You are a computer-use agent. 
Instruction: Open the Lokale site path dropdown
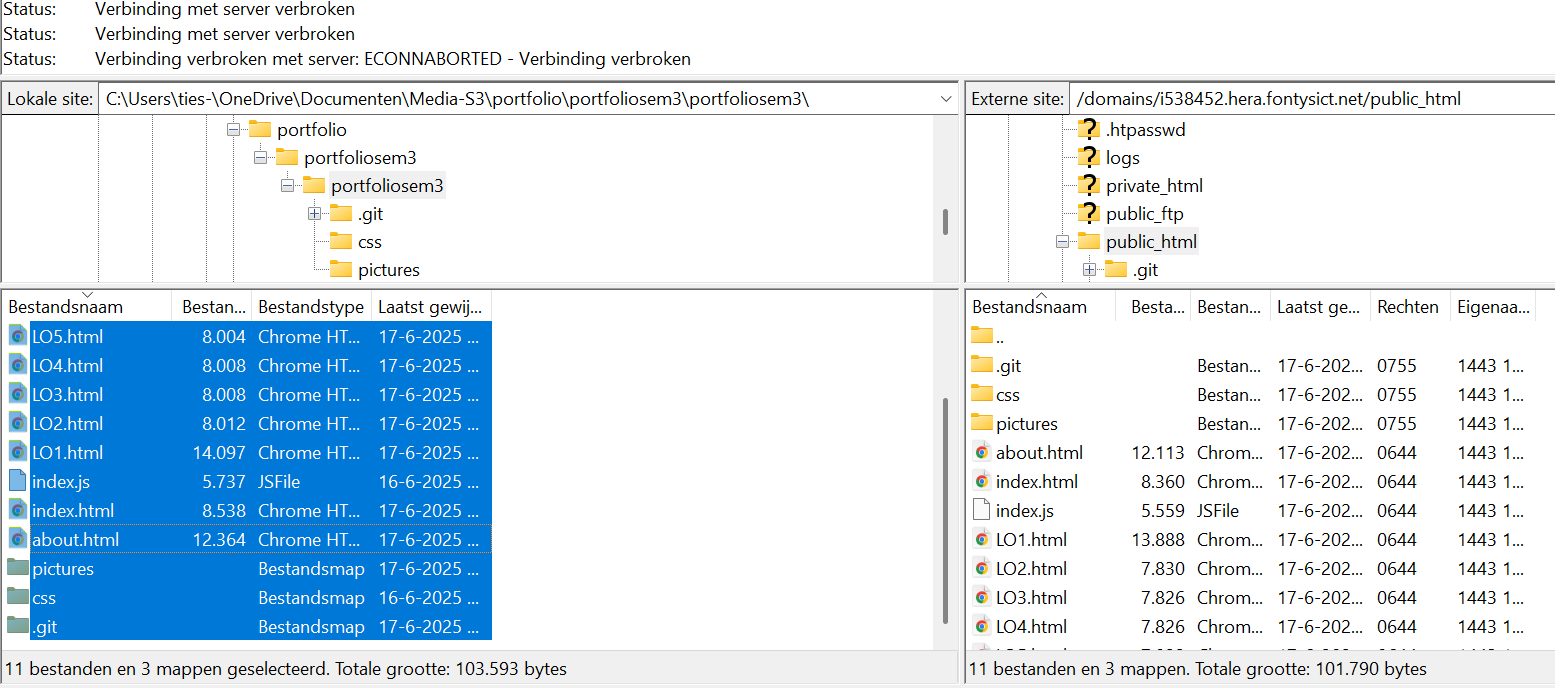tap(946, 99)
